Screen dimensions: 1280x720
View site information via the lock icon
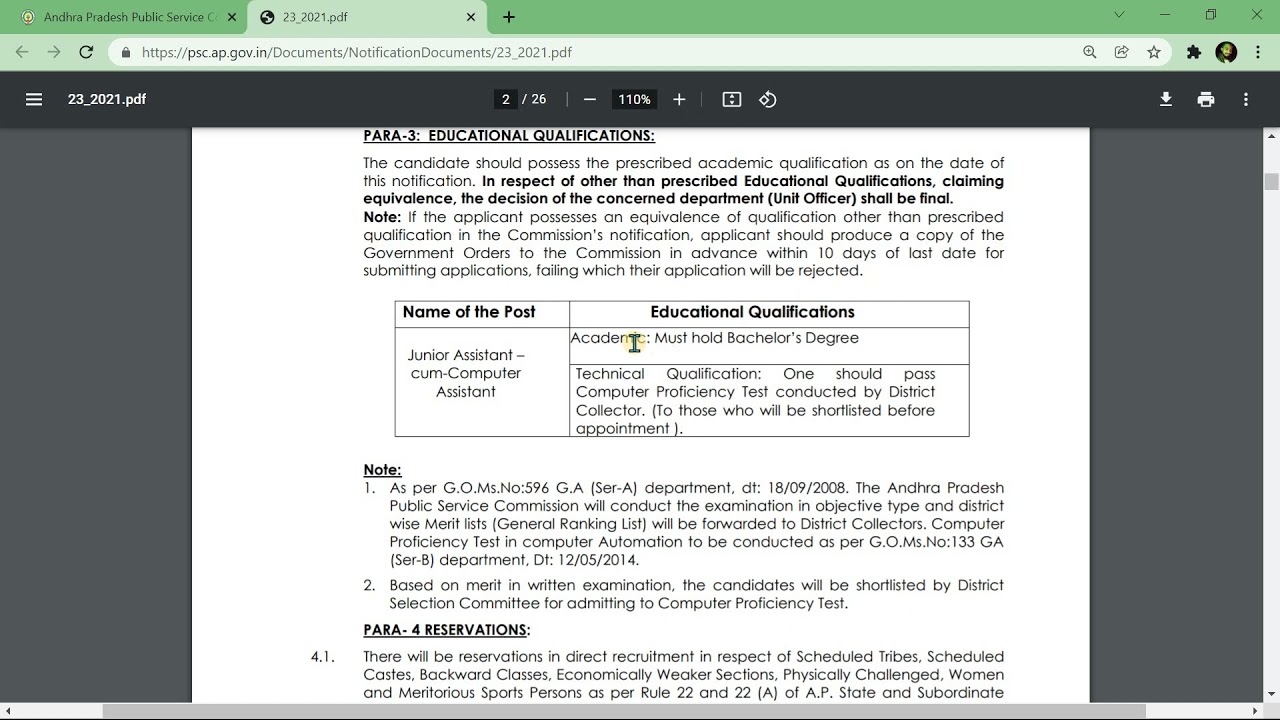[126, 53]
